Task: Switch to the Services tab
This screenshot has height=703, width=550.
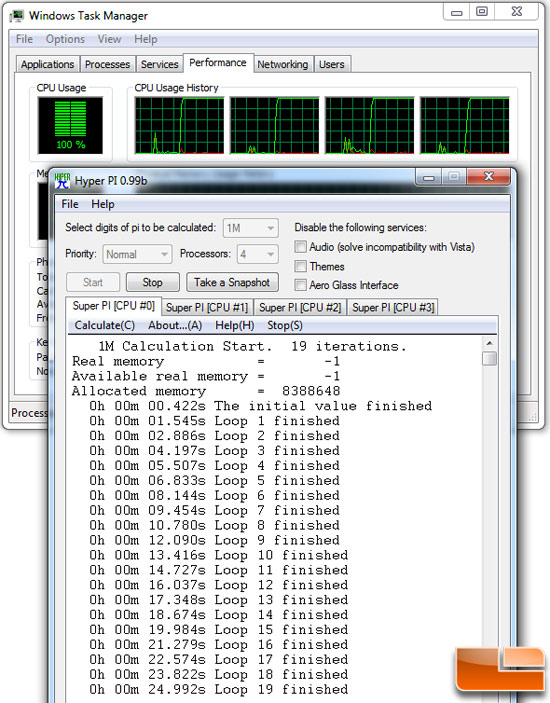Action: coord(160,65)
